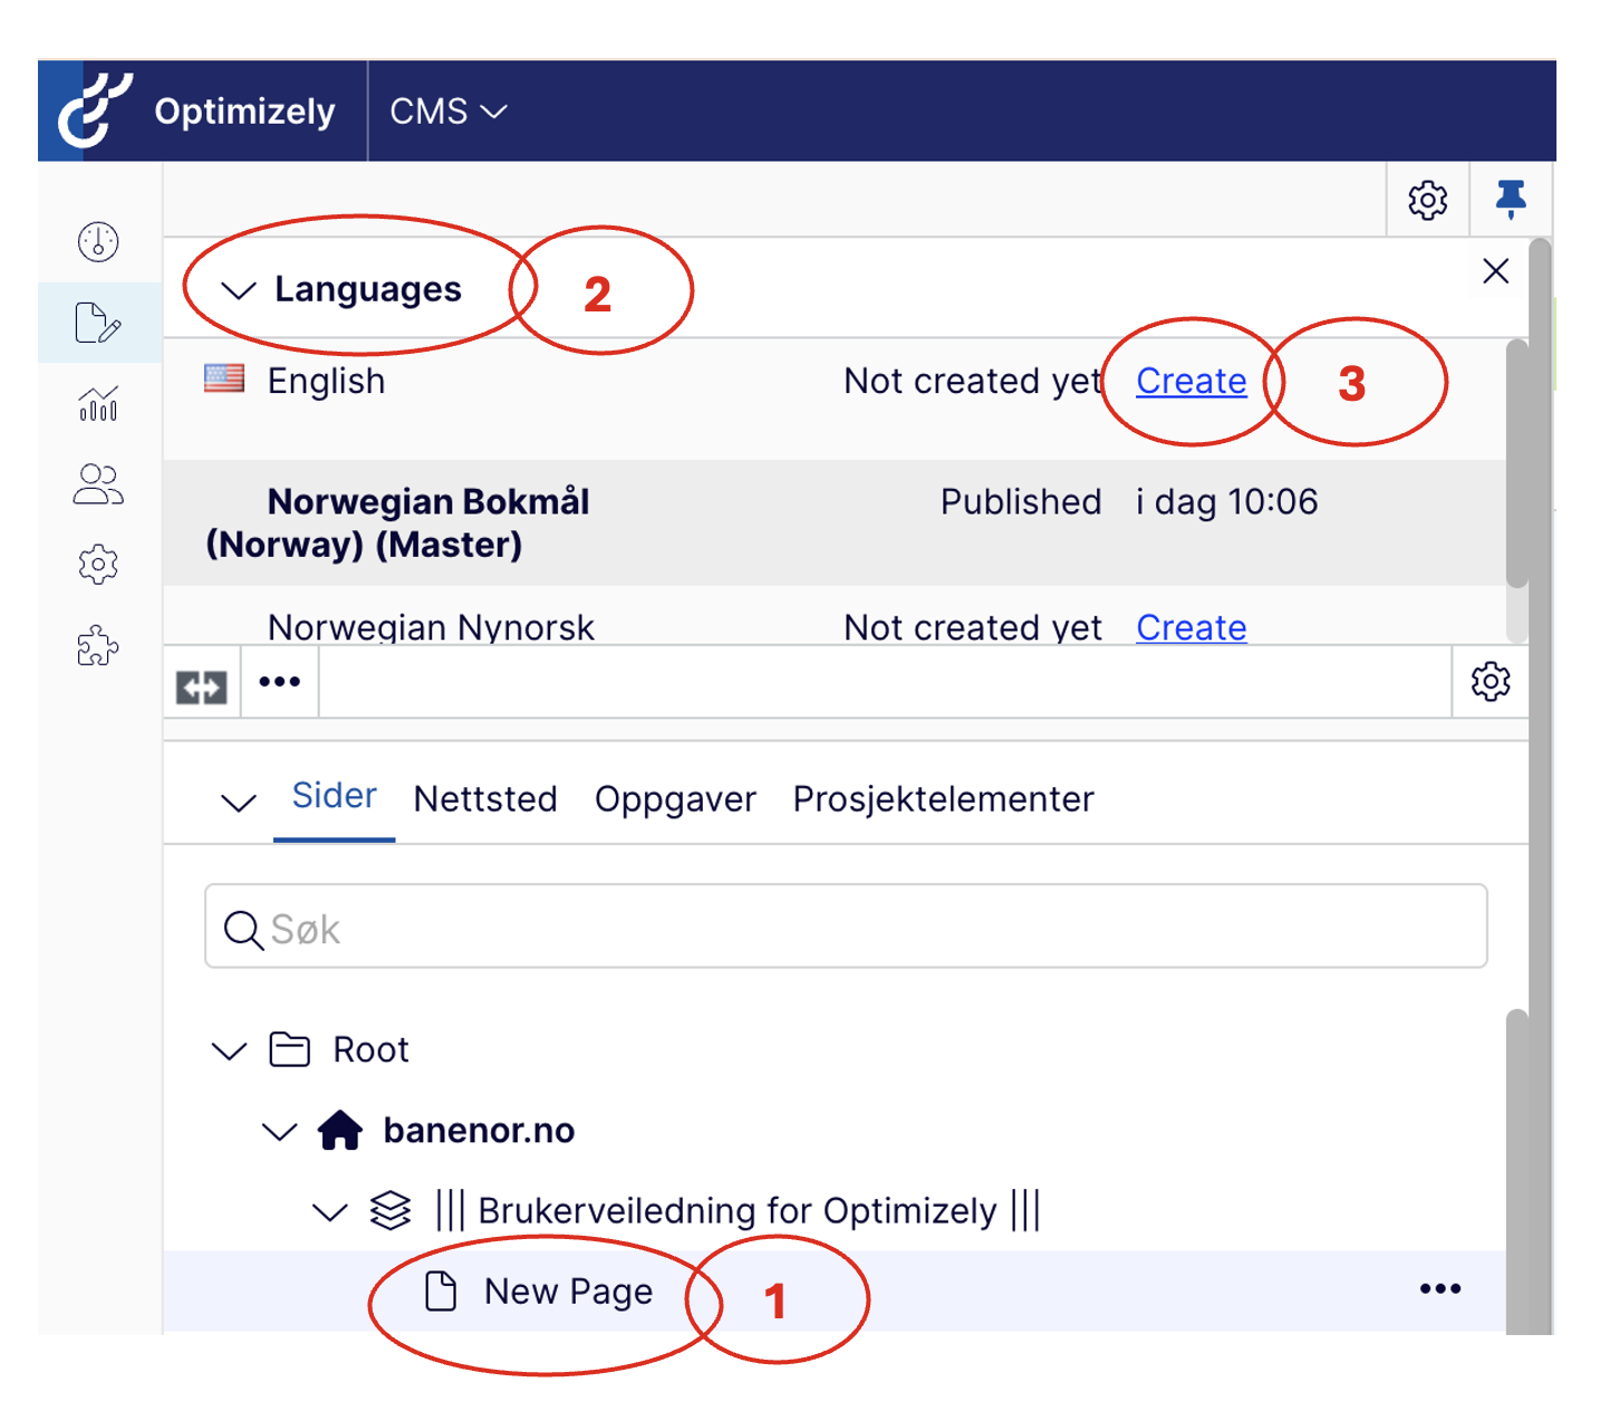The width and height of the screenshot is (1600, 1410).
Task: Open the users icon in sidebar
Action: [98, 485]
